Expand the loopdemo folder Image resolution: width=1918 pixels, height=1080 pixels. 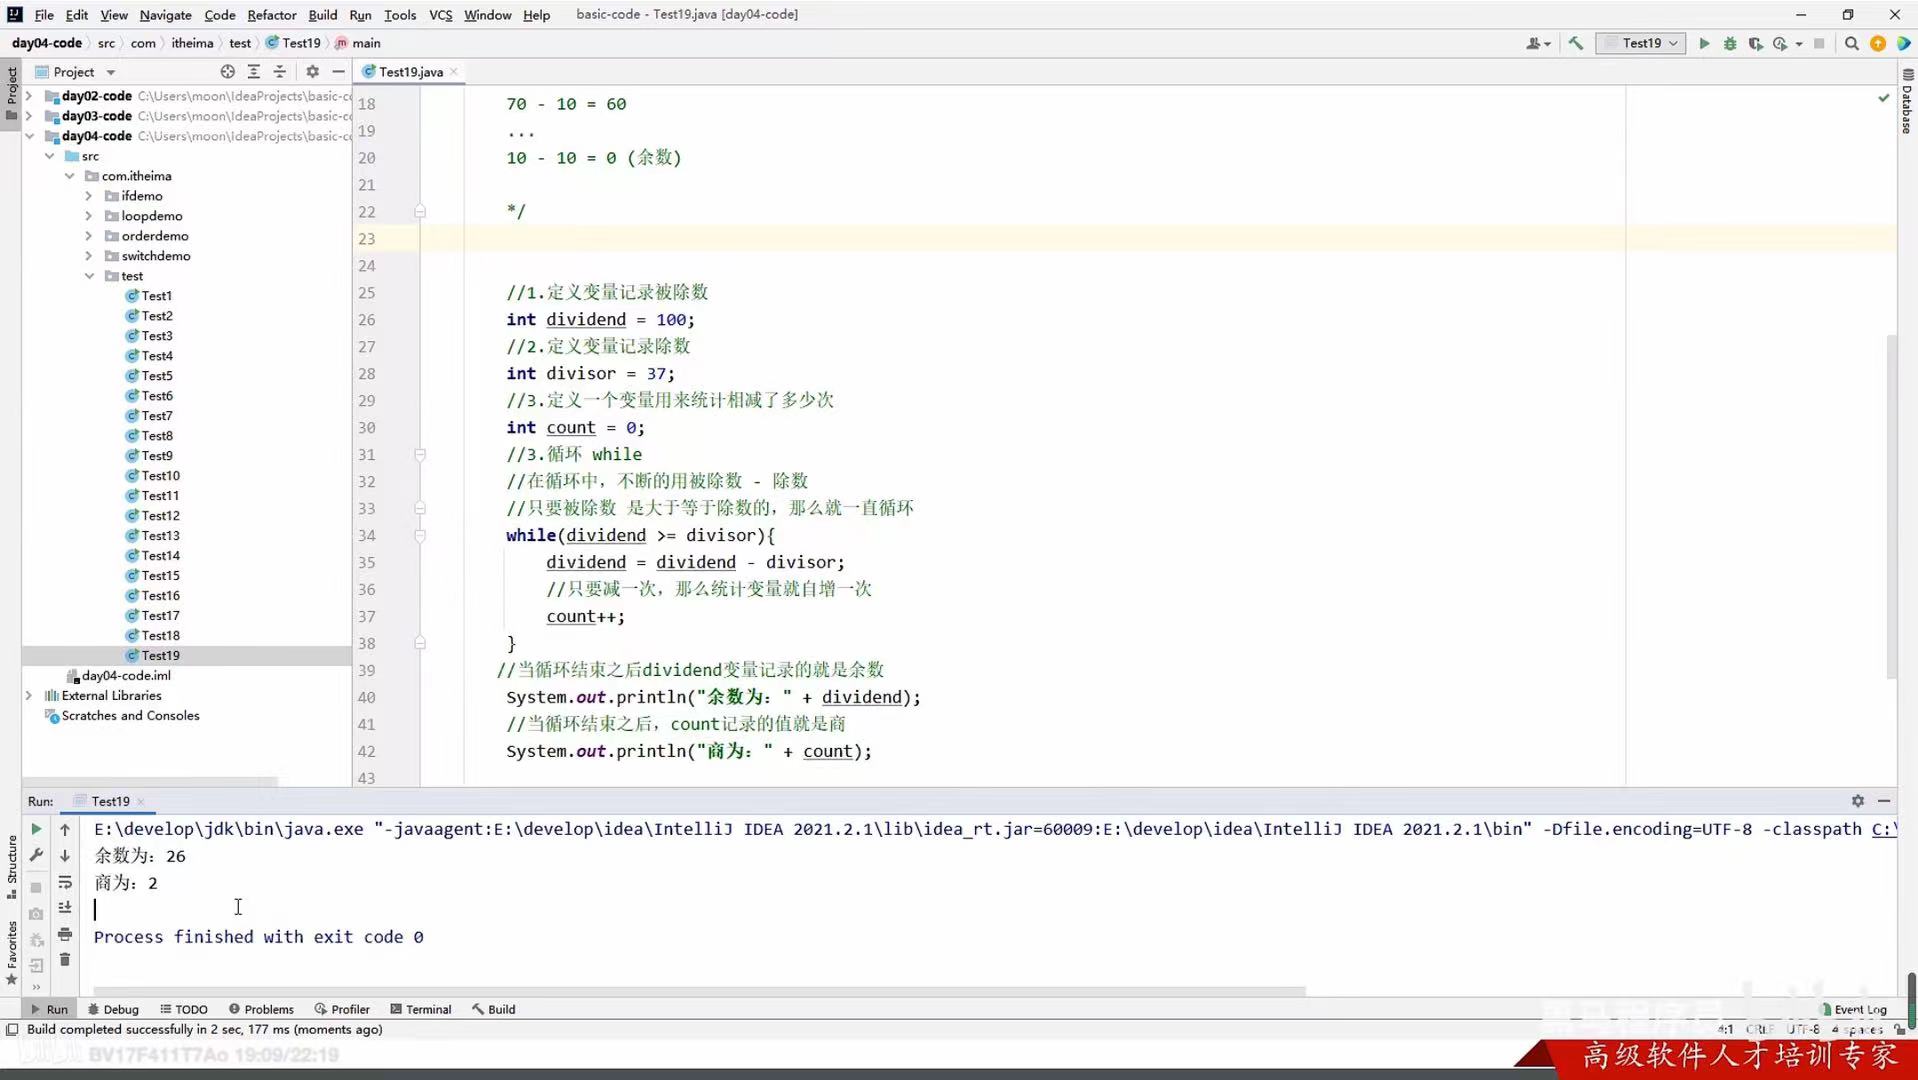[89, 216]
